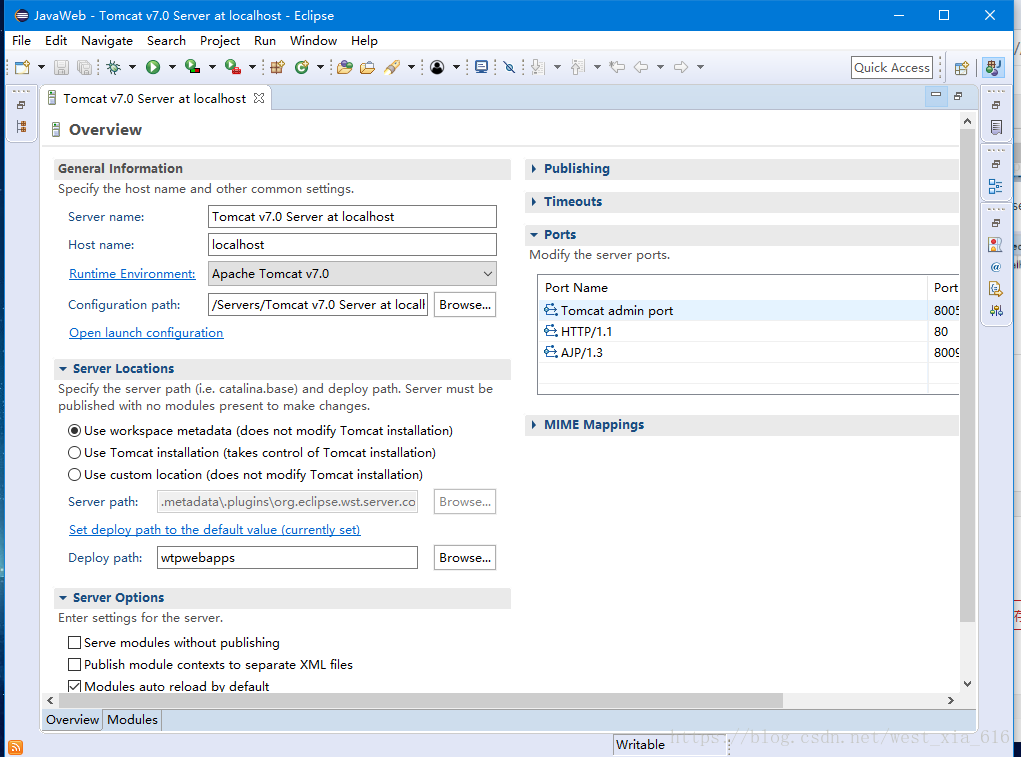Enable Publish module contexts to separate XML files
This screenshot has height=757, width=1021.
coord(74,665)
